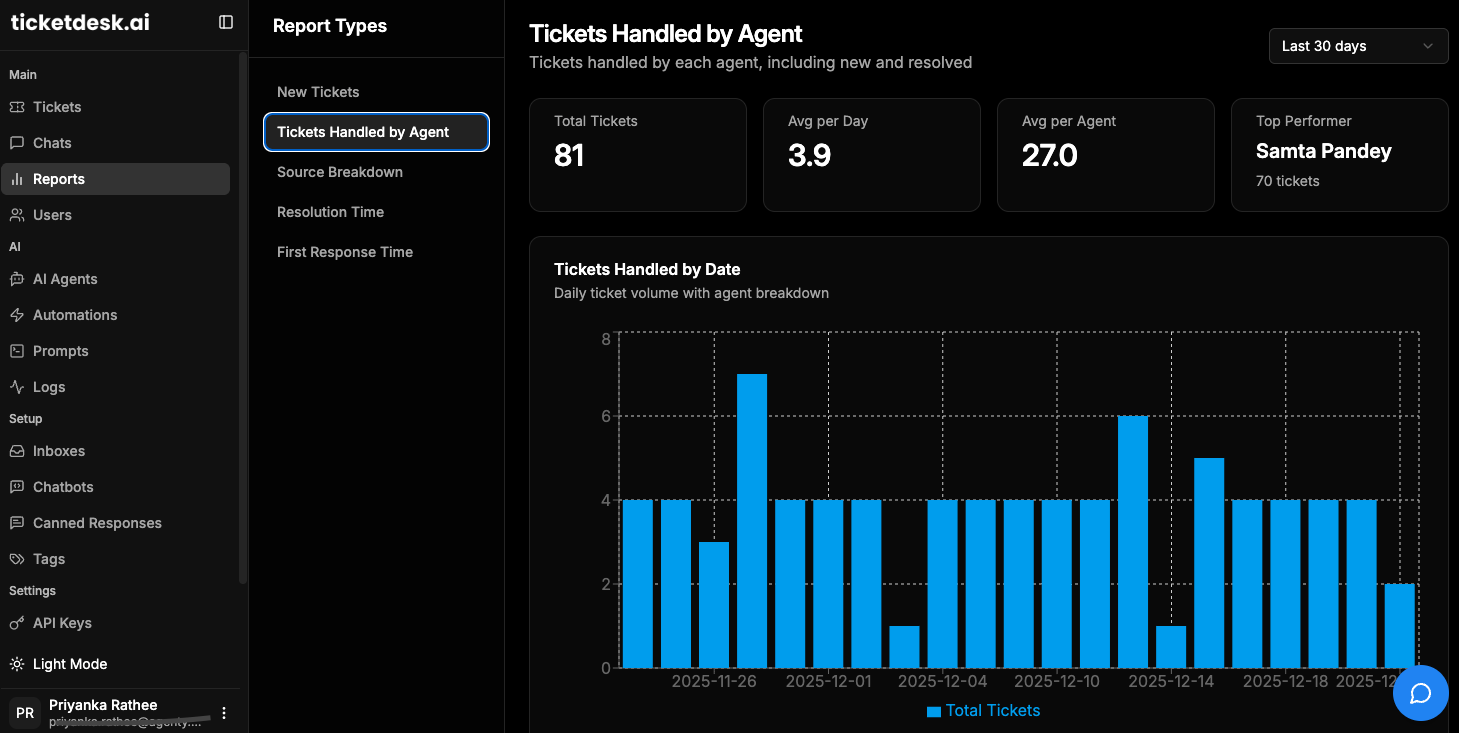
Task: Click the tallest bar in chart
Action: [752, 520]
